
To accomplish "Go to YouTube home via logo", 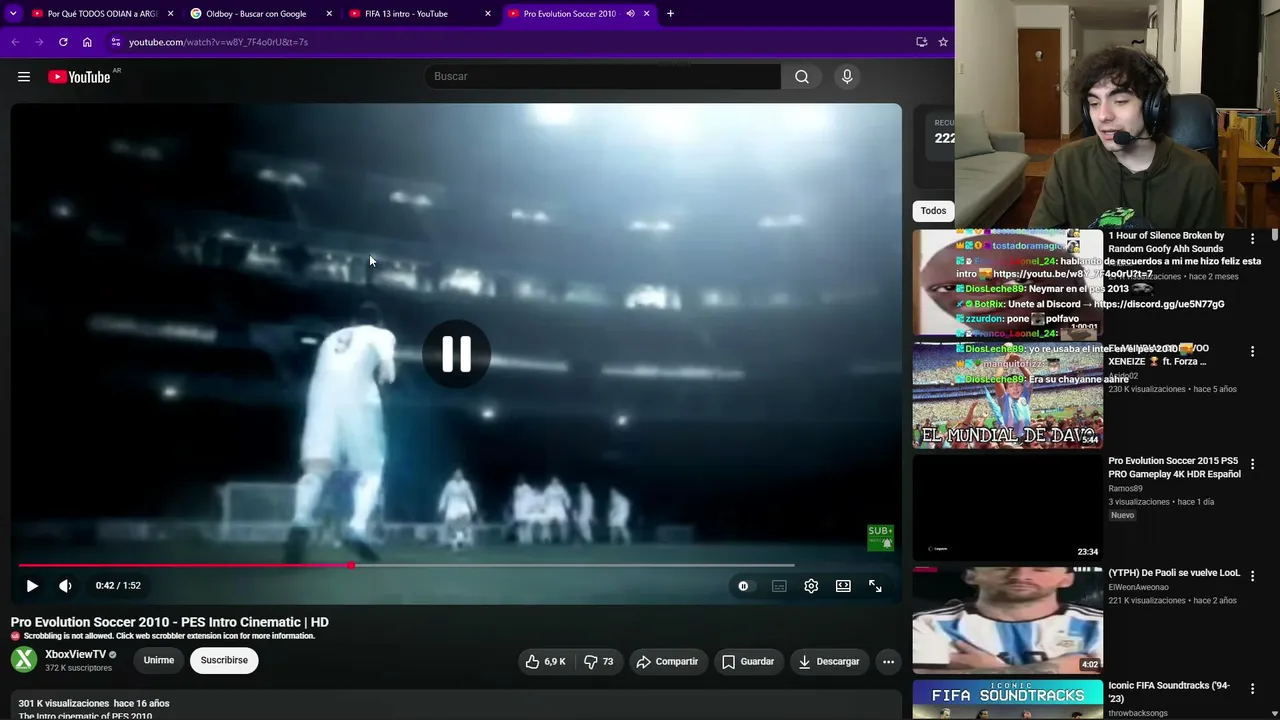I will click(x=79, y=77).
